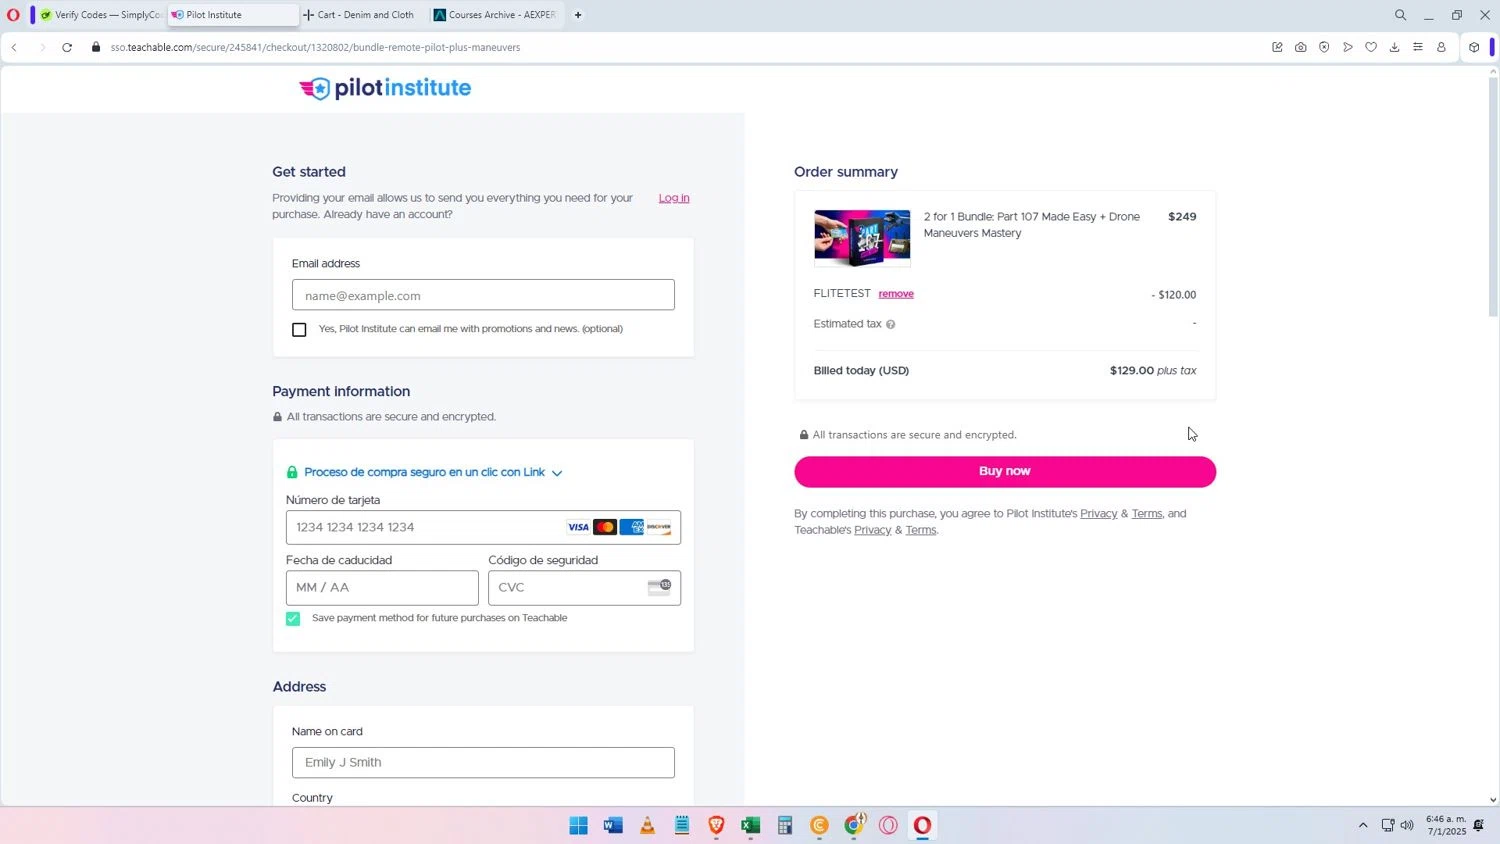This screenshot has height=844, width=1500.
Task: Click the expiration date MM / AA field
Action: click(x=382, y=588)
